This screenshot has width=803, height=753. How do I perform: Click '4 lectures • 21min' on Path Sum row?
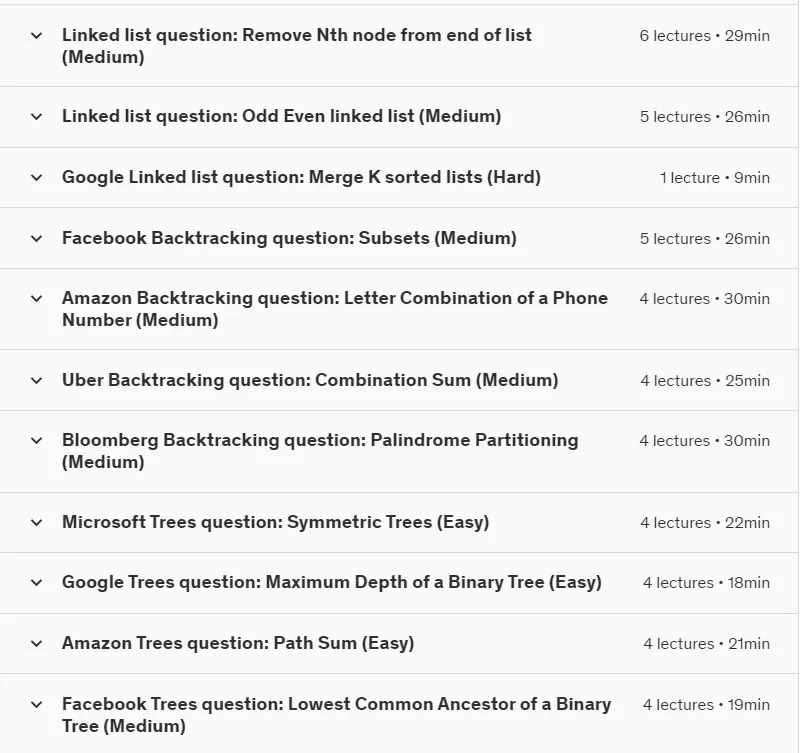pyautogui.click(x=706, y=643)
